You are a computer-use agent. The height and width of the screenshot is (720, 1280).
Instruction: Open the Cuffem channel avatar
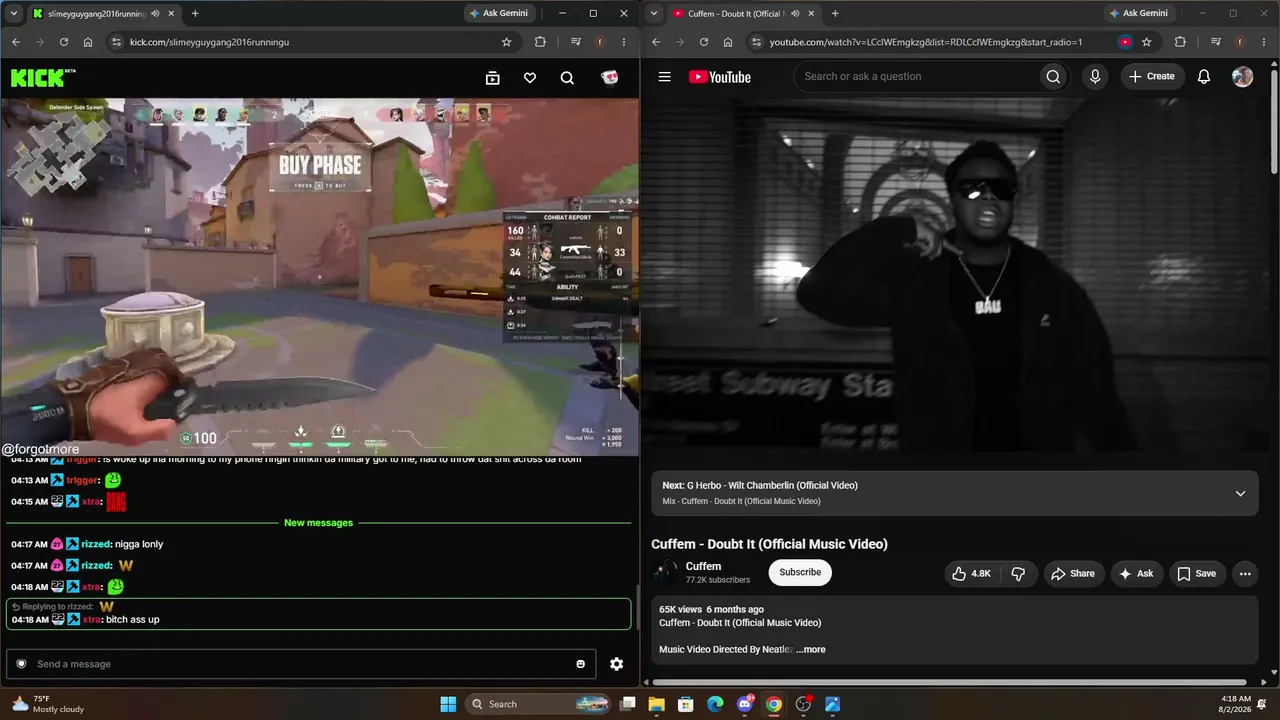pyautogui.click(x=665, y=572)
